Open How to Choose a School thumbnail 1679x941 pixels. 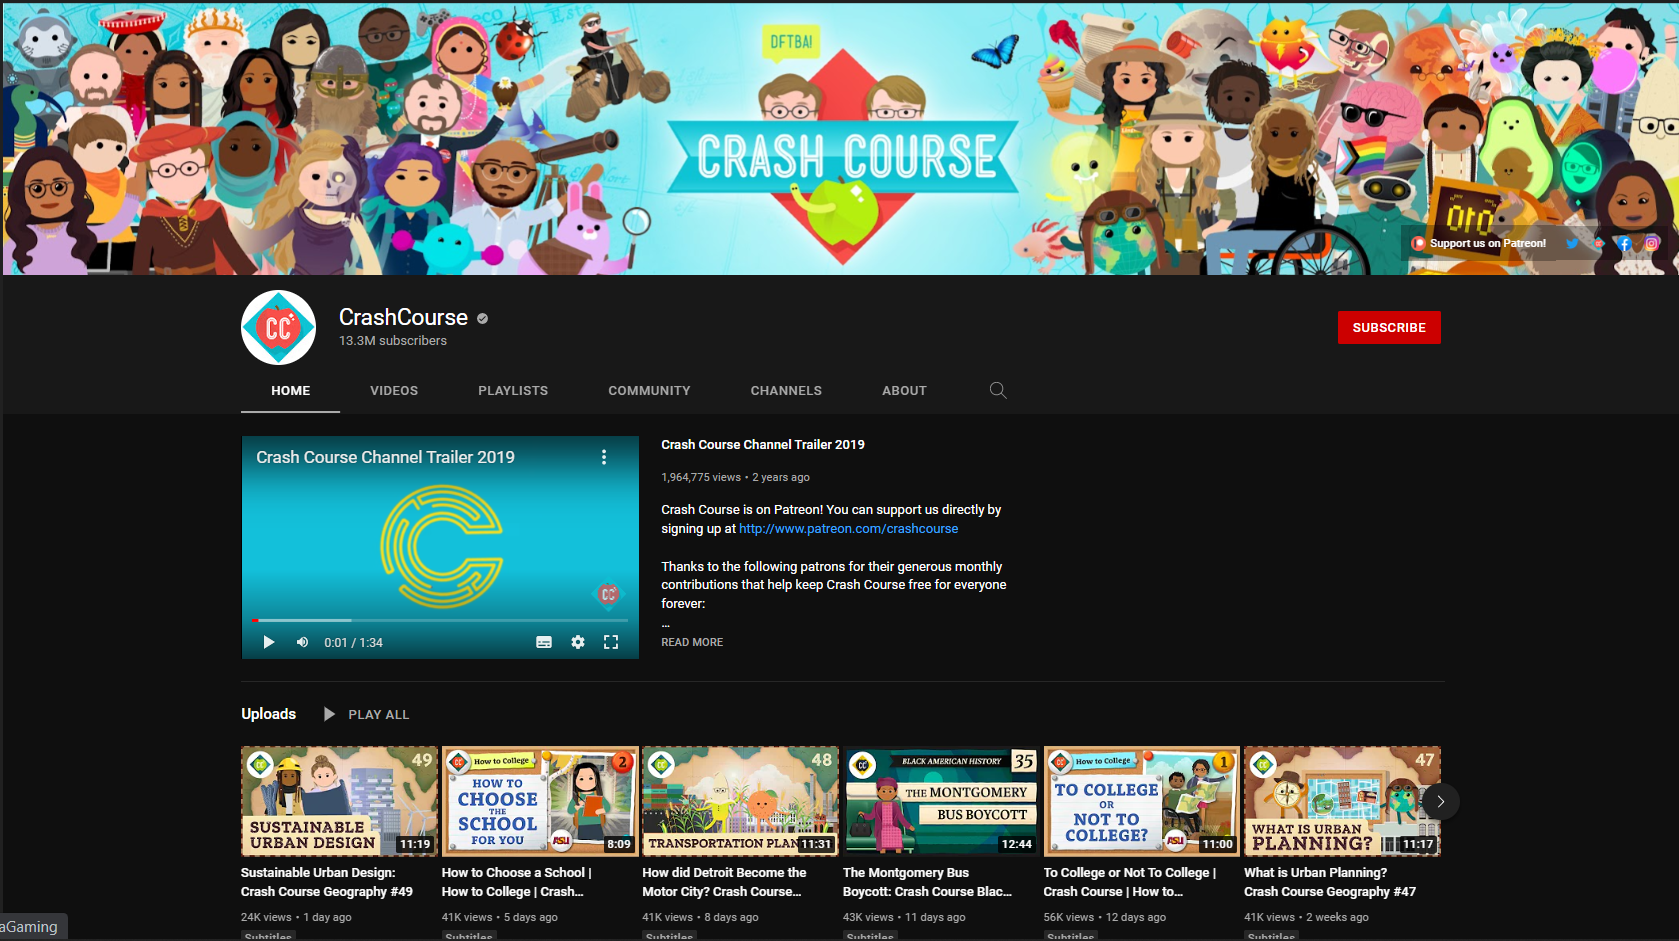tap(540, 801)
